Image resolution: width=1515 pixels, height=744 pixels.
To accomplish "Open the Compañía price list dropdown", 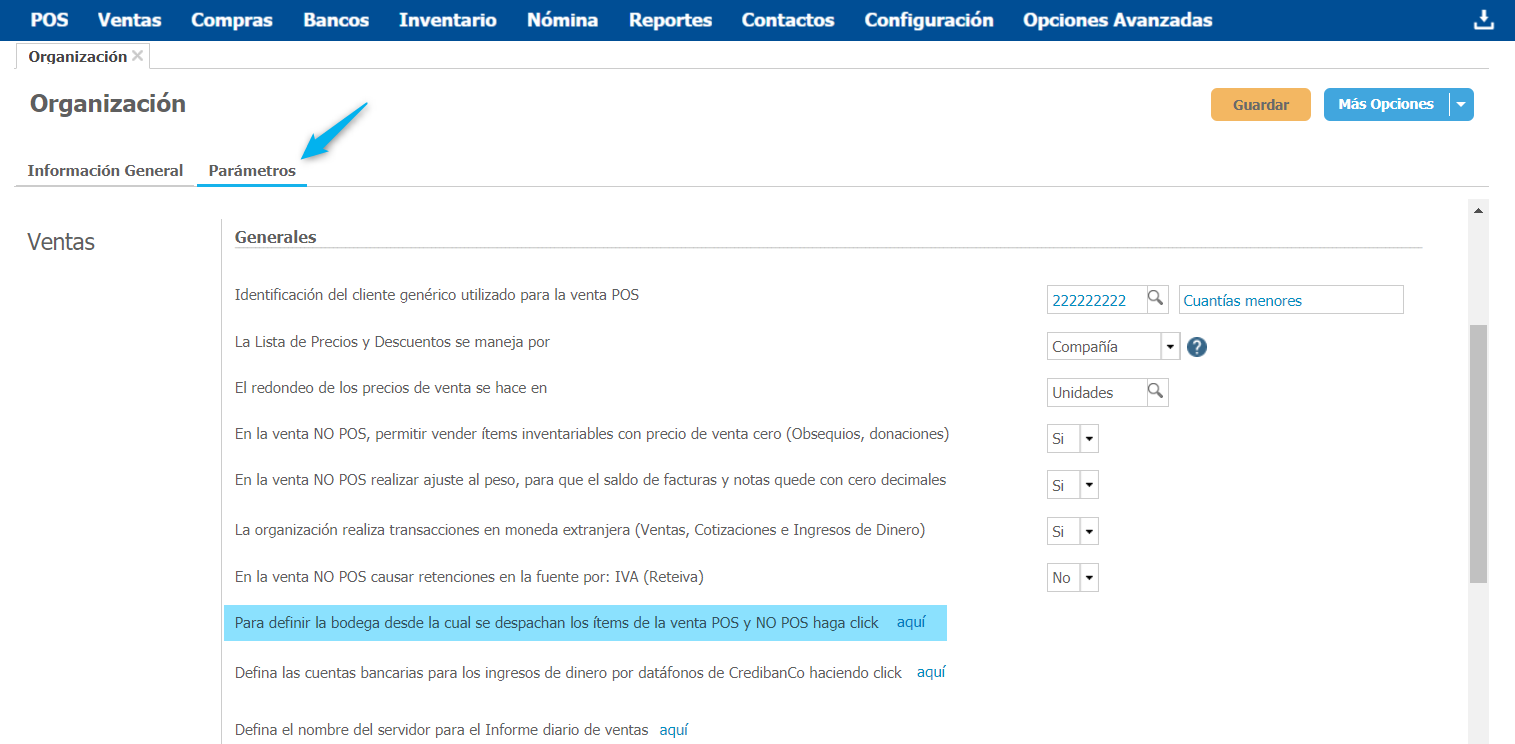I will click(1170, 347).
